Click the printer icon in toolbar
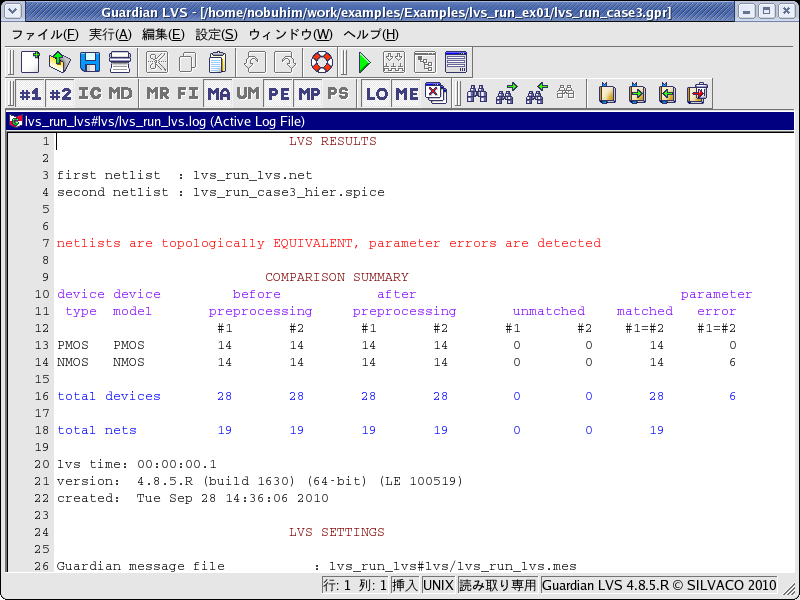Image resolution: width=800 pixels, height=600 pixels. point(120,62)
